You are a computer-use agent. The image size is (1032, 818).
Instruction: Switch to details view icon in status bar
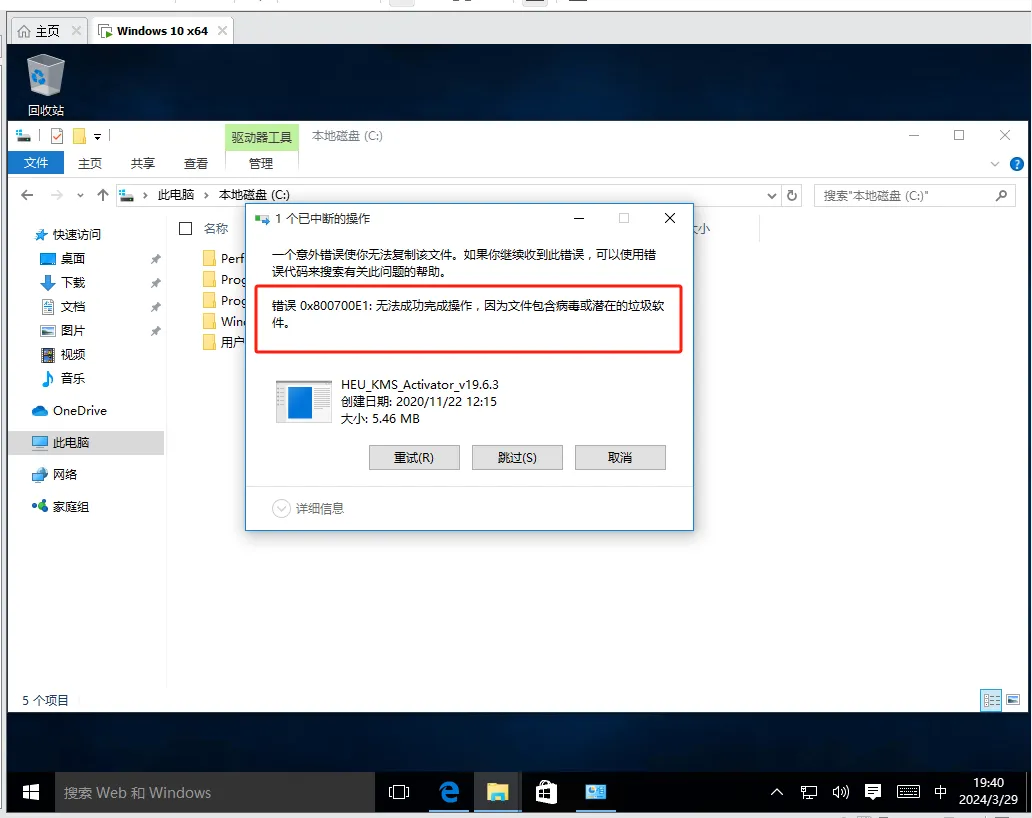click(x=991, y=700)
